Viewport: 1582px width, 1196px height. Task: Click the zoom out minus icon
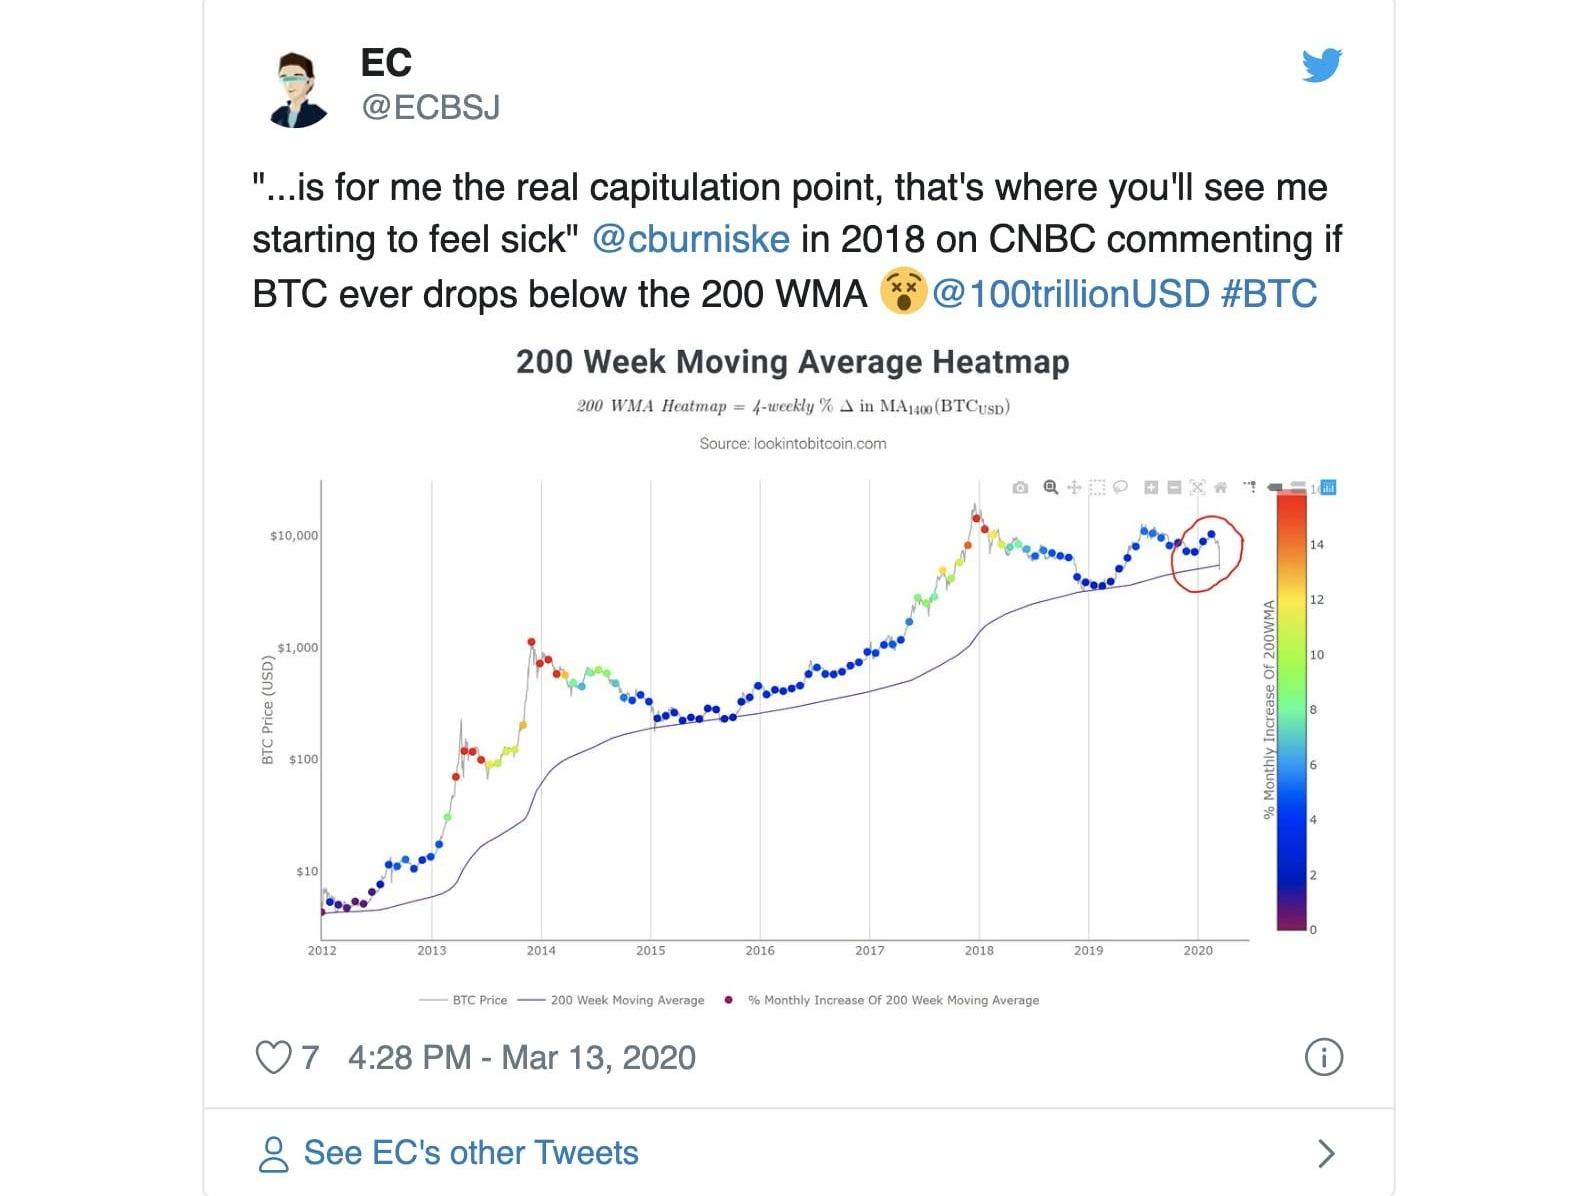pyautogui.click(x=1174, y=487)
